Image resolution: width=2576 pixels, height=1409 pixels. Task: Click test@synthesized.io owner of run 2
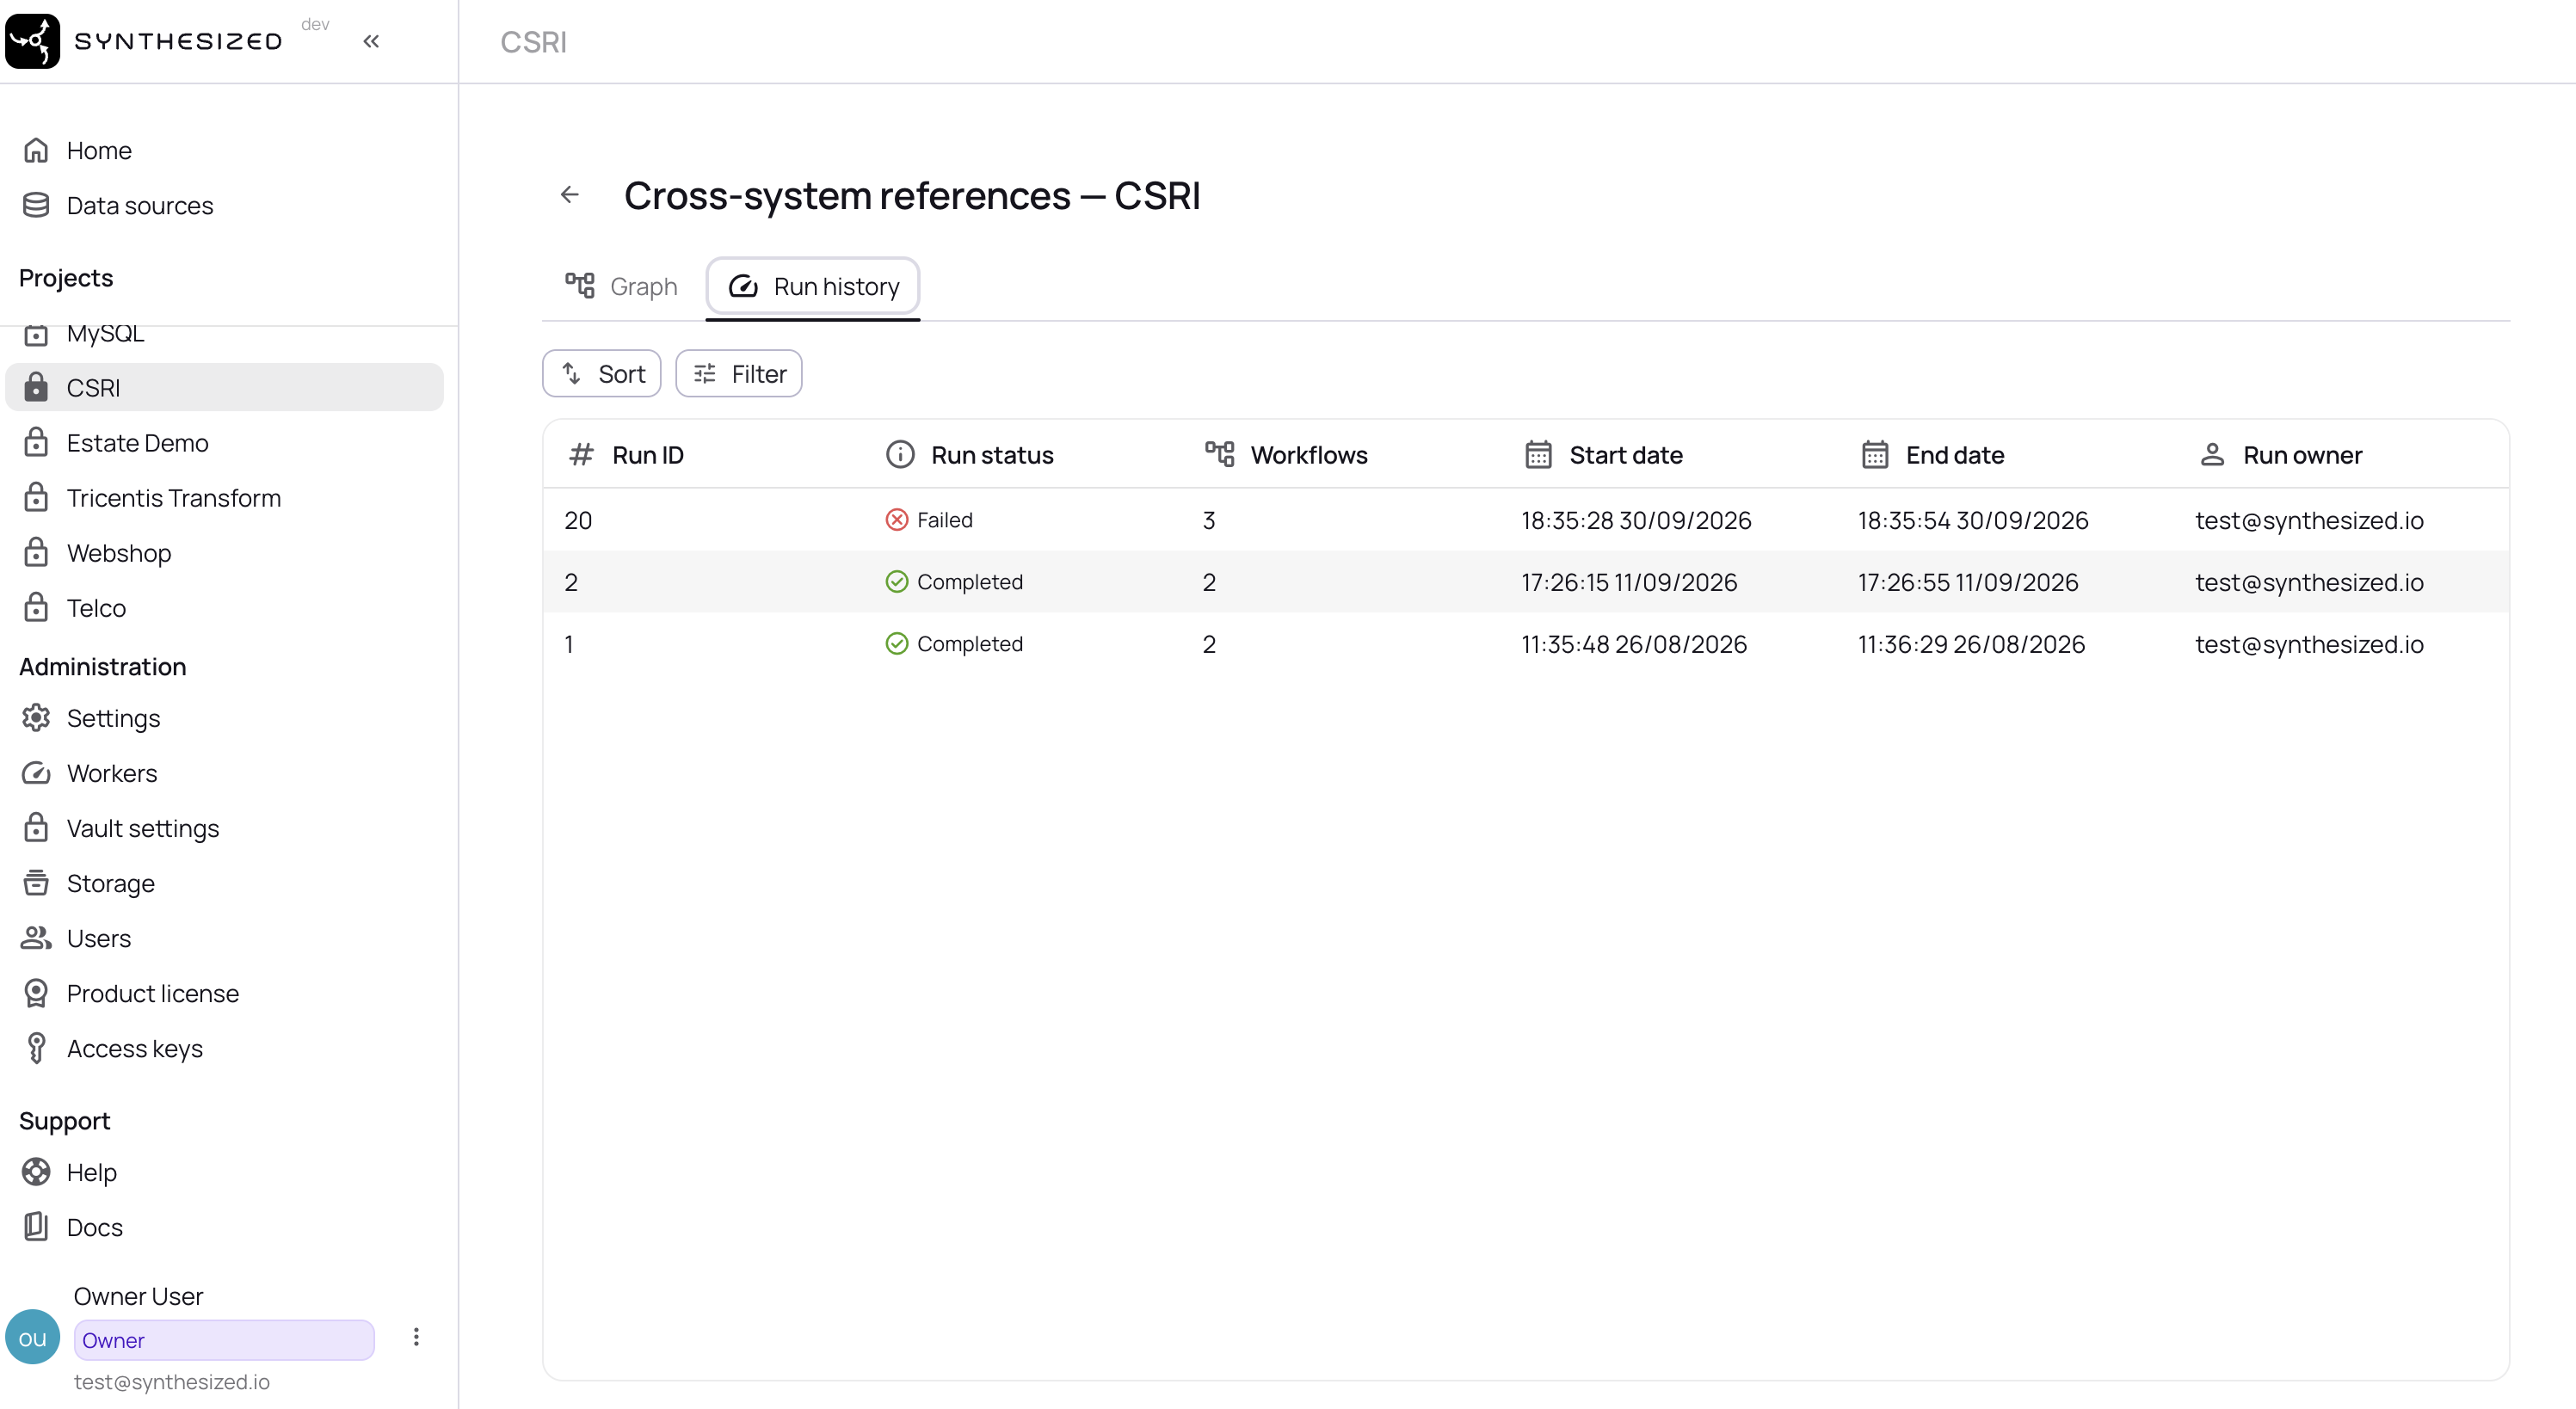point(2309,582)
